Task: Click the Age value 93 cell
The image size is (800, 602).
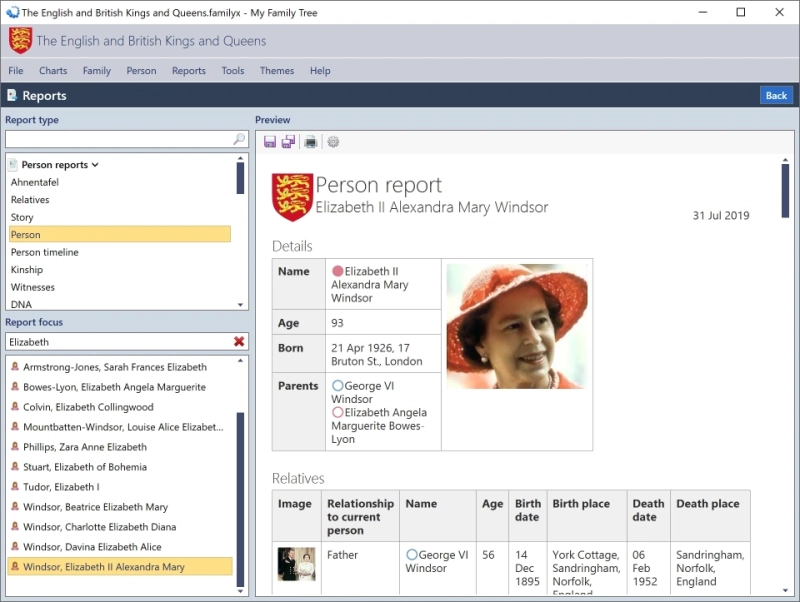Action: (383, 322)
